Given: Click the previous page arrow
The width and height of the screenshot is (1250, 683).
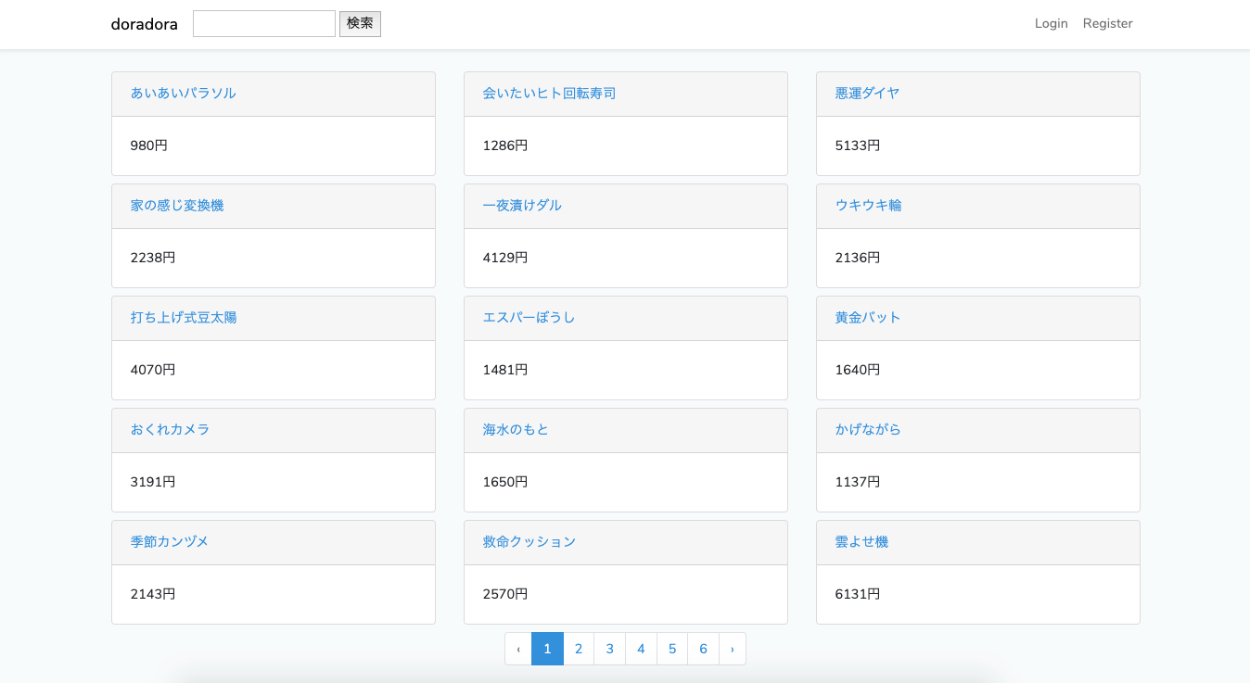Looking at the screenshot, I should [518, 649].
